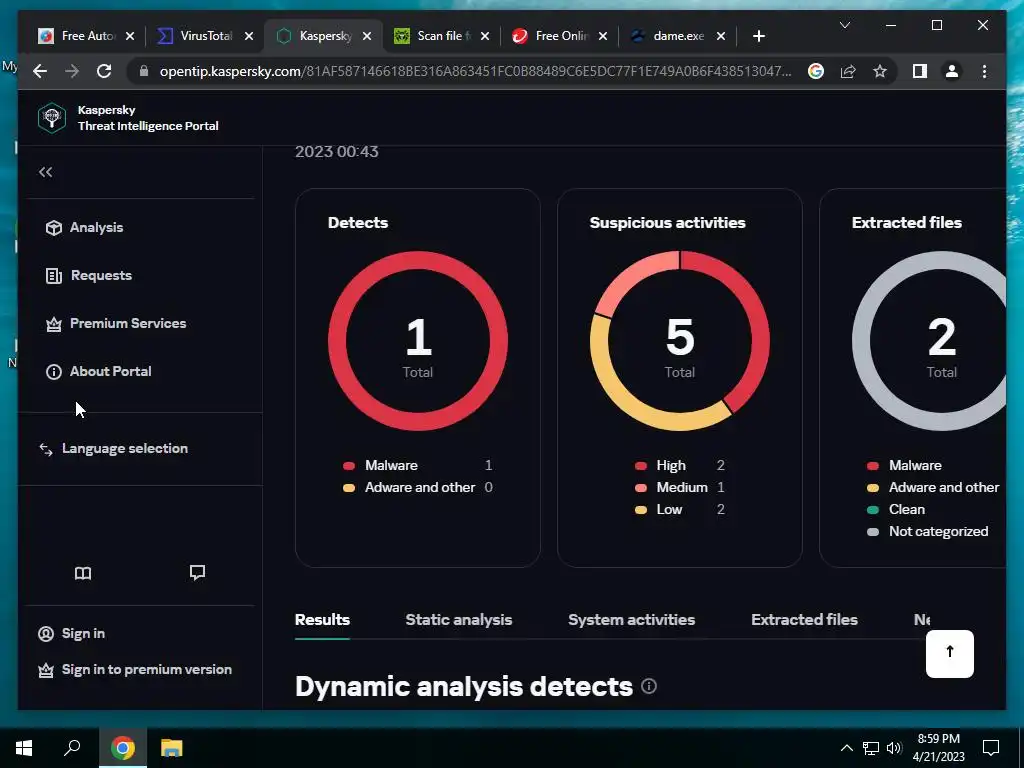Open the Windows Start menu
Image resolution: width=1024 pixels, height=768 pixels.
pos(24,748)
